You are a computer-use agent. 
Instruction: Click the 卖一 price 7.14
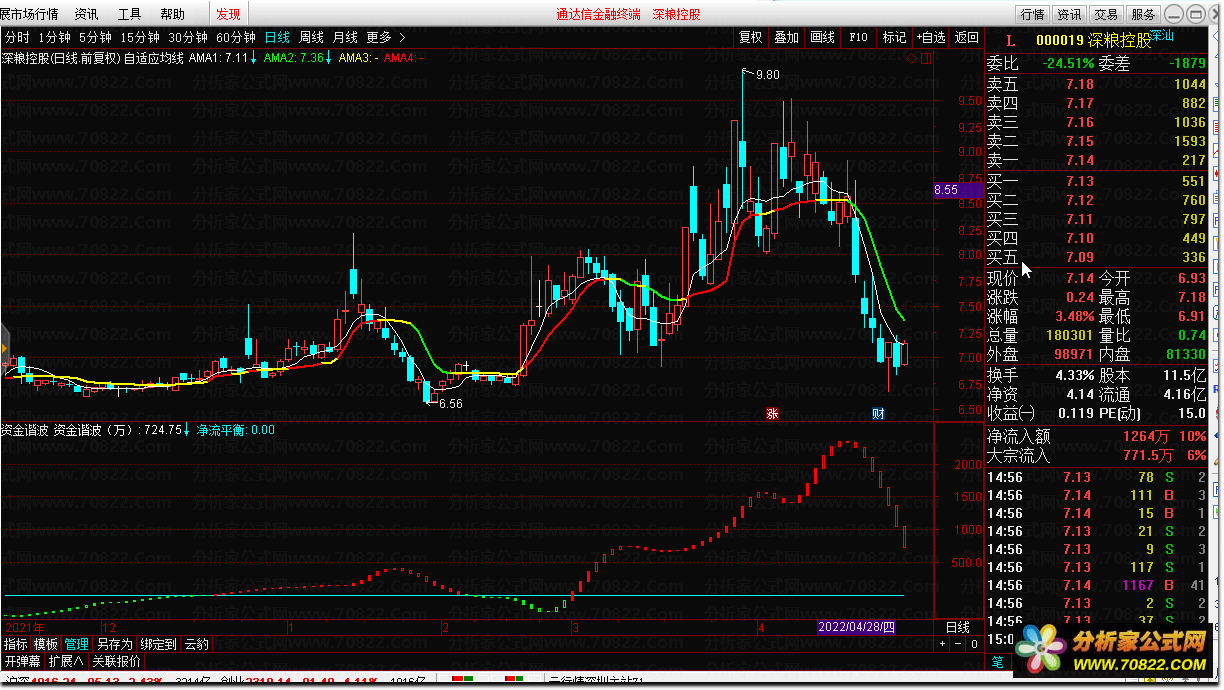point(1080,160)
